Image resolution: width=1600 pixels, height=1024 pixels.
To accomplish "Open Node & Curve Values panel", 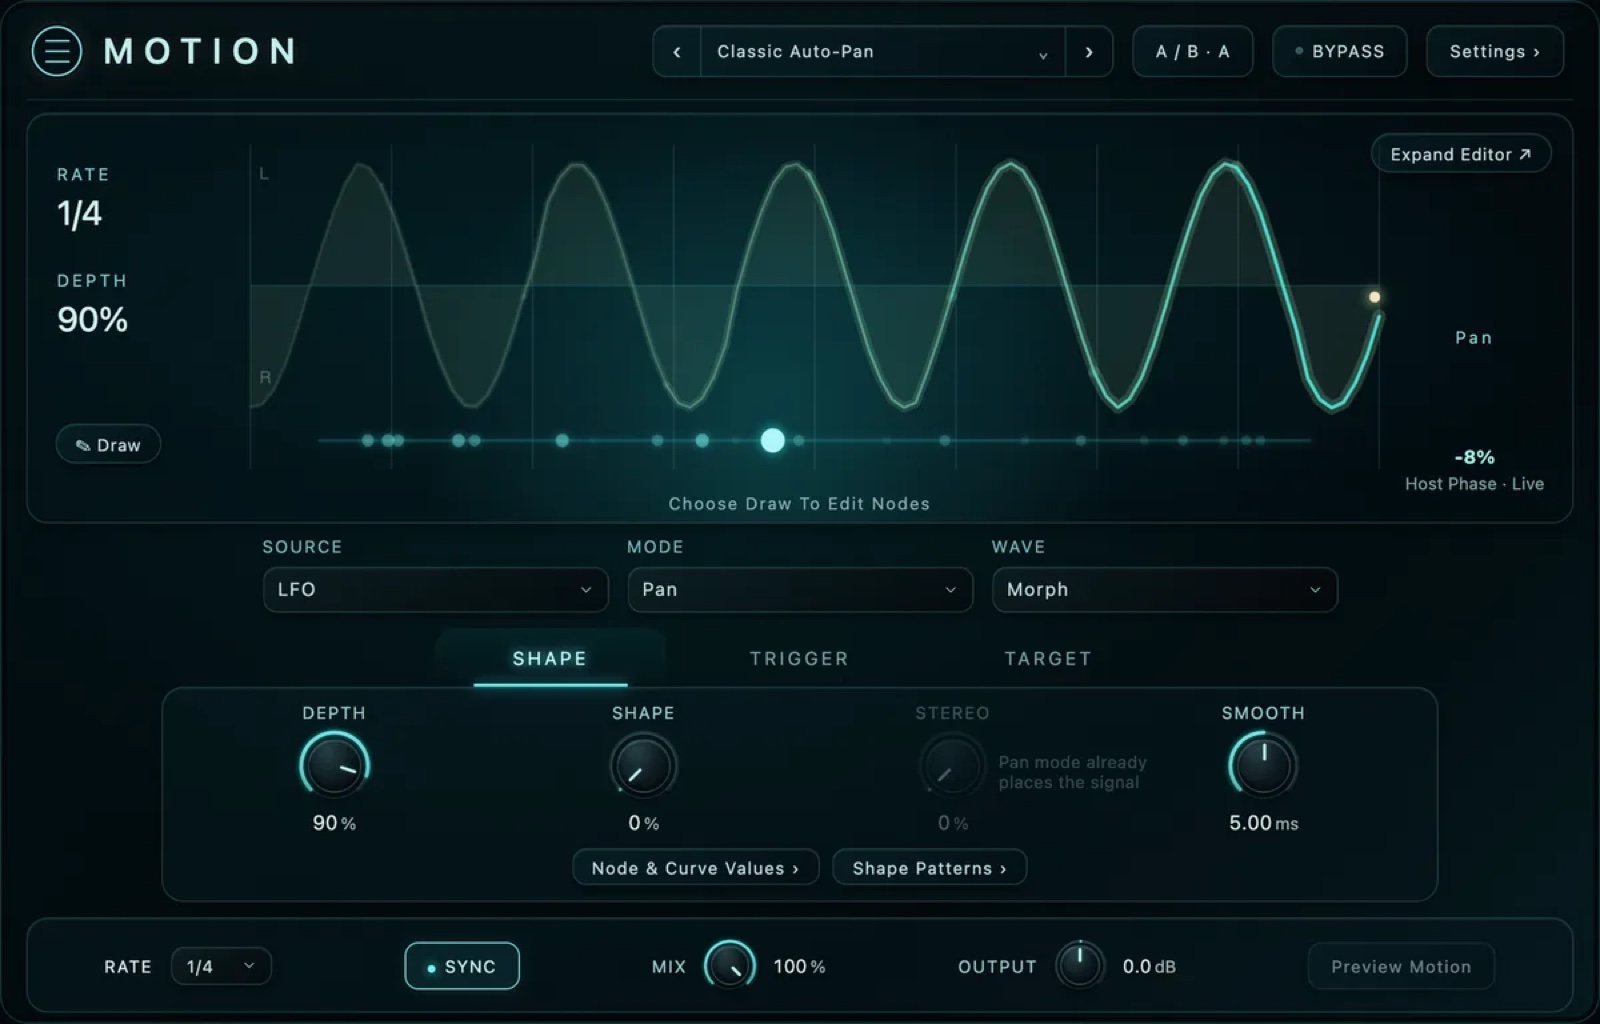I will tap(696, 868).
